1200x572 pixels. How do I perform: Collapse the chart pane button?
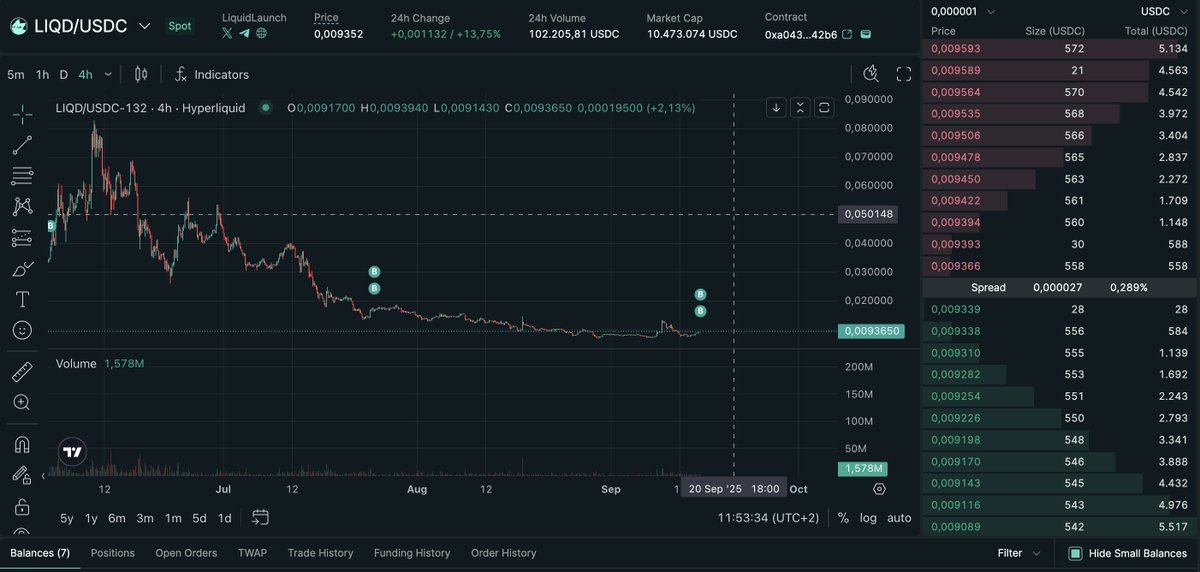pos(800,107)
